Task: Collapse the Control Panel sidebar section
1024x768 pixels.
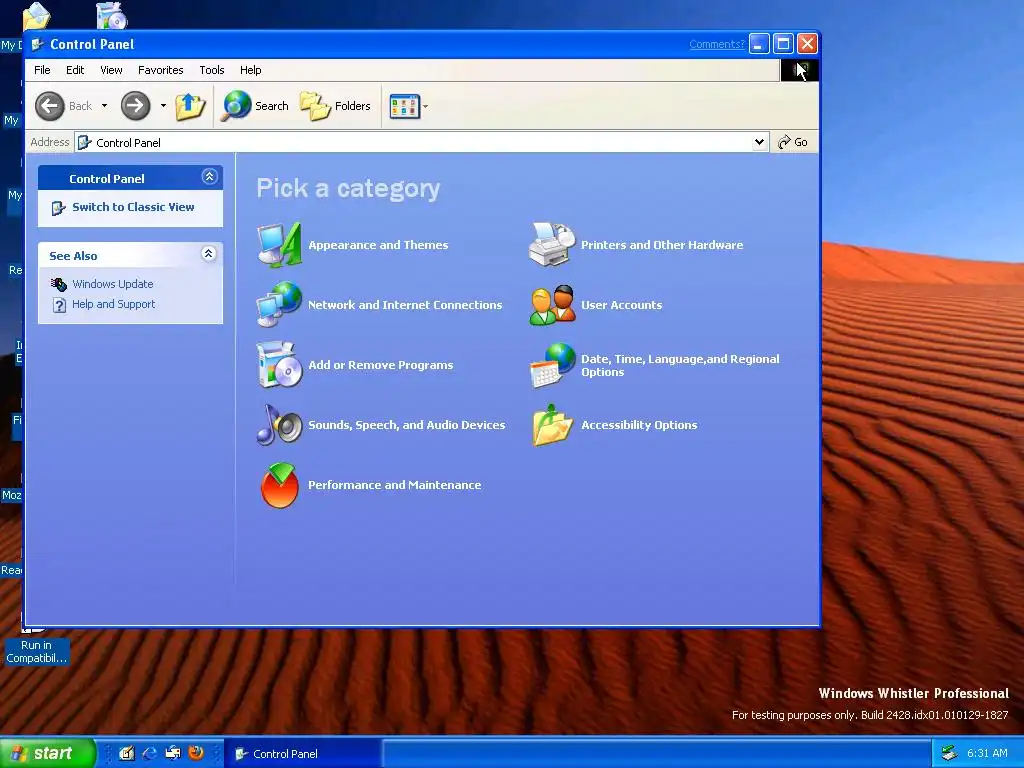Action: point(209,176)
